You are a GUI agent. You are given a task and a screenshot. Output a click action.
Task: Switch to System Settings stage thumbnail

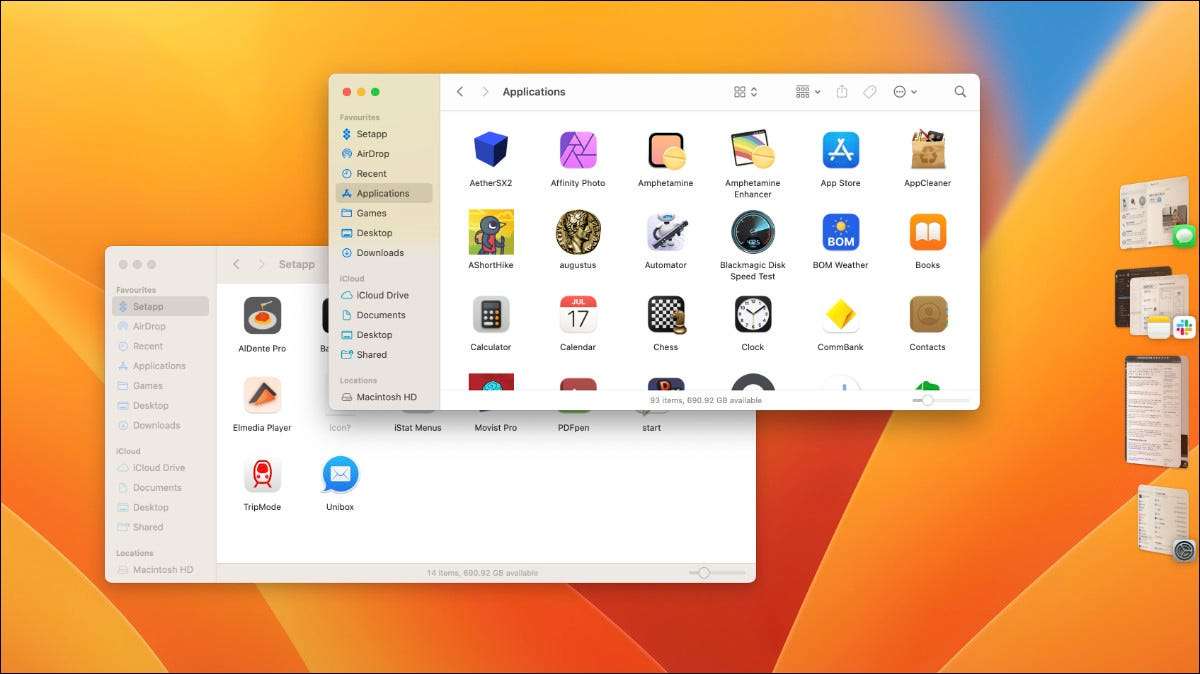pyautogui.click(x=1165, y=523)
